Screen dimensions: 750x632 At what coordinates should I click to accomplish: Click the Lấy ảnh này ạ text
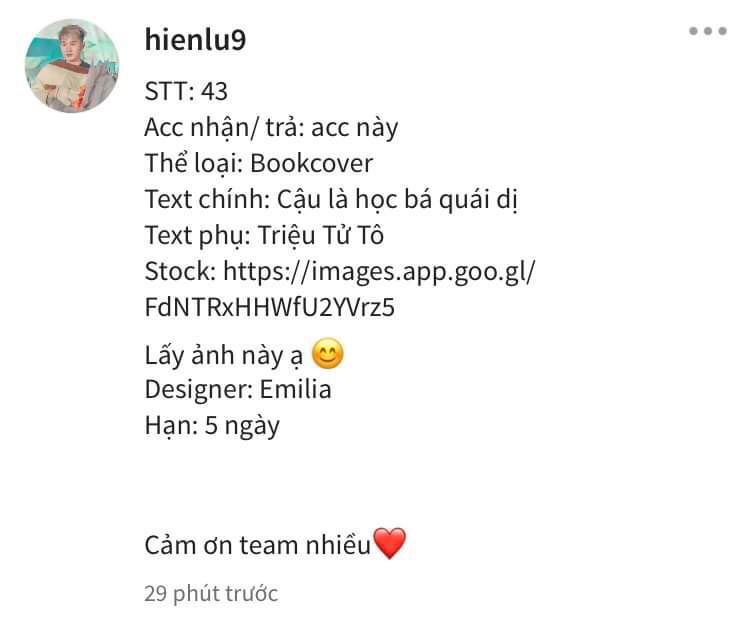point(224,356)
